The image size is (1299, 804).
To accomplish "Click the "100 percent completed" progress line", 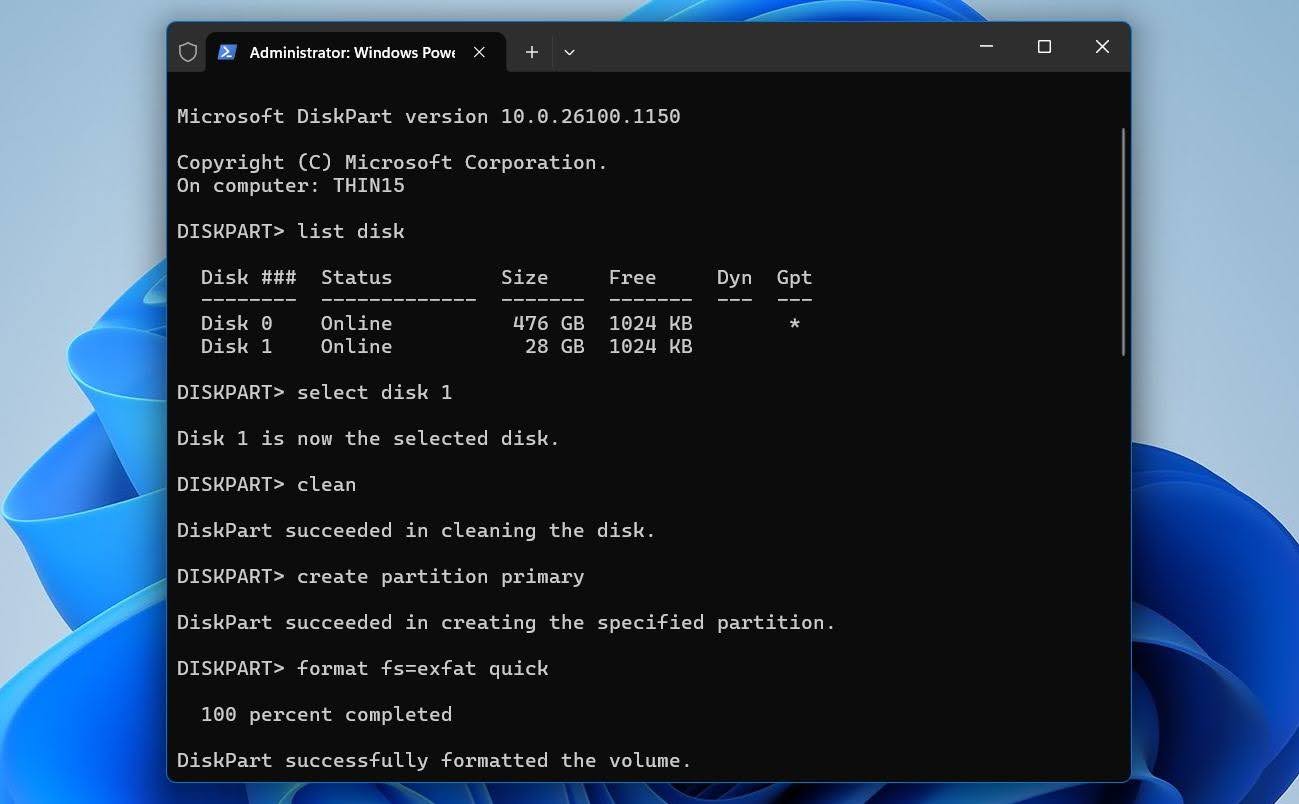I will pos(327,714).
